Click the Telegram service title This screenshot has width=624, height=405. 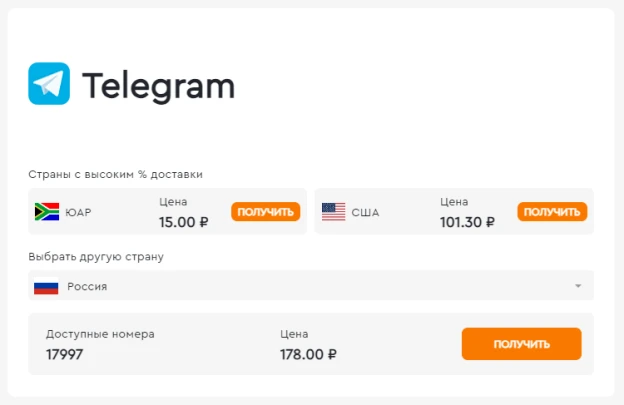[158, 86]
